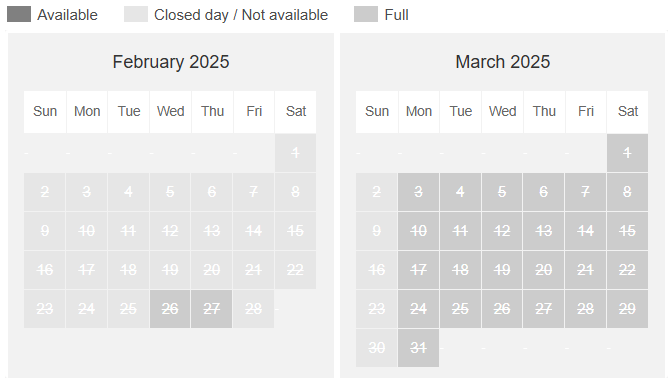Click the Closed day legend swatch

(x=136, y=14)
